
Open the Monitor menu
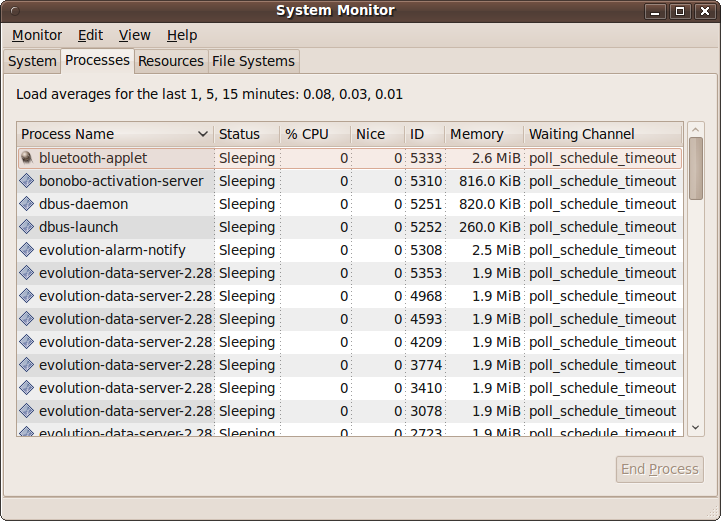pos(37,35)
